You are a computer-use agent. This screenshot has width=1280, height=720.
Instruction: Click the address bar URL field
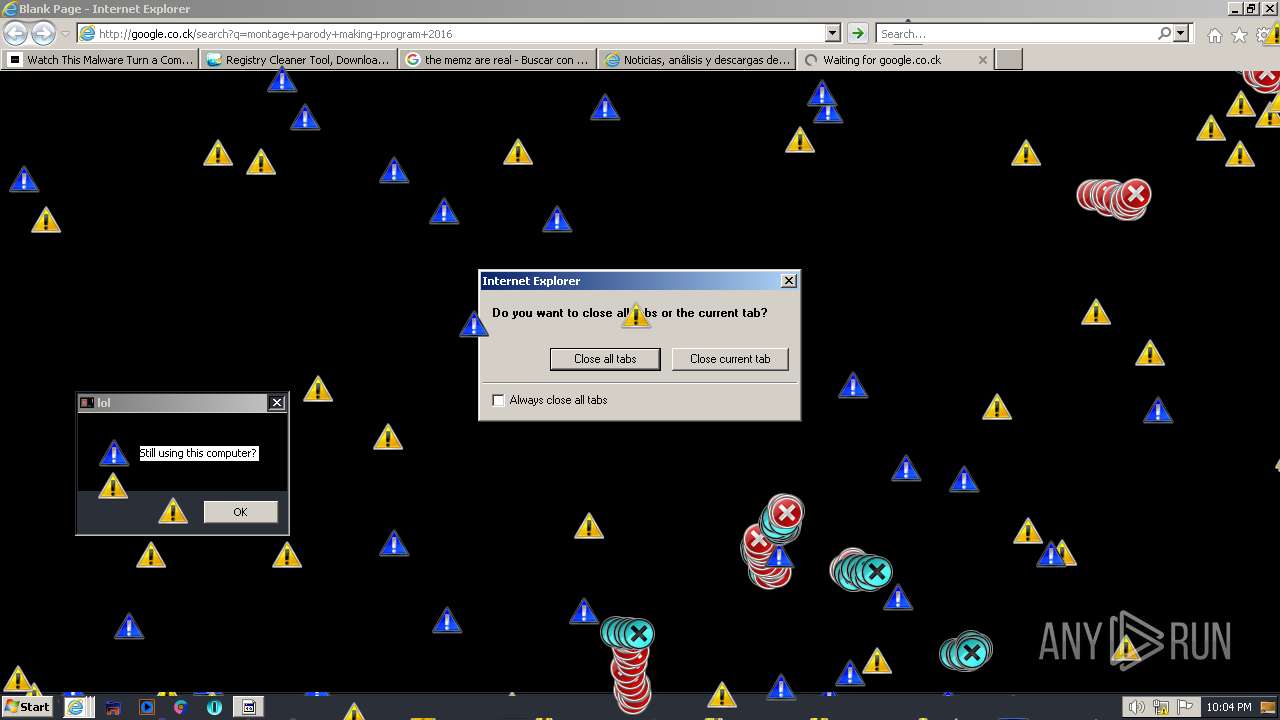(458, 34)
